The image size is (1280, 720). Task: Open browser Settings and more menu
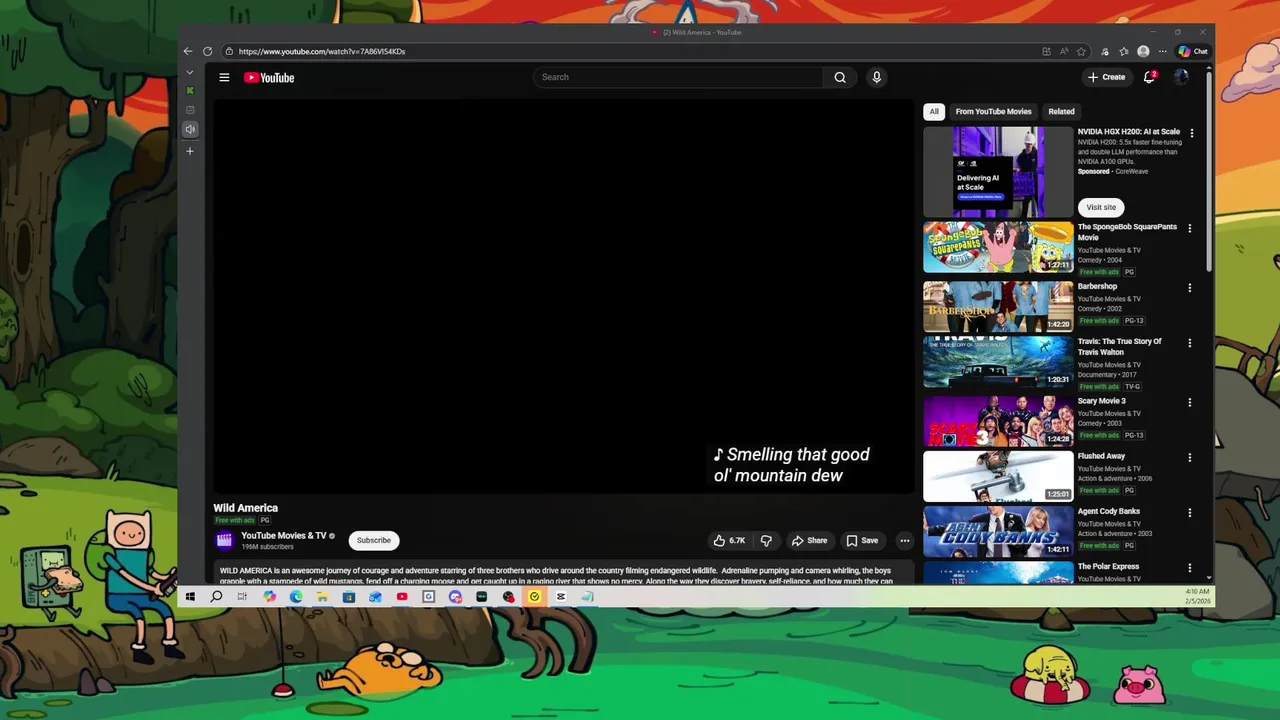[1162, 51]
